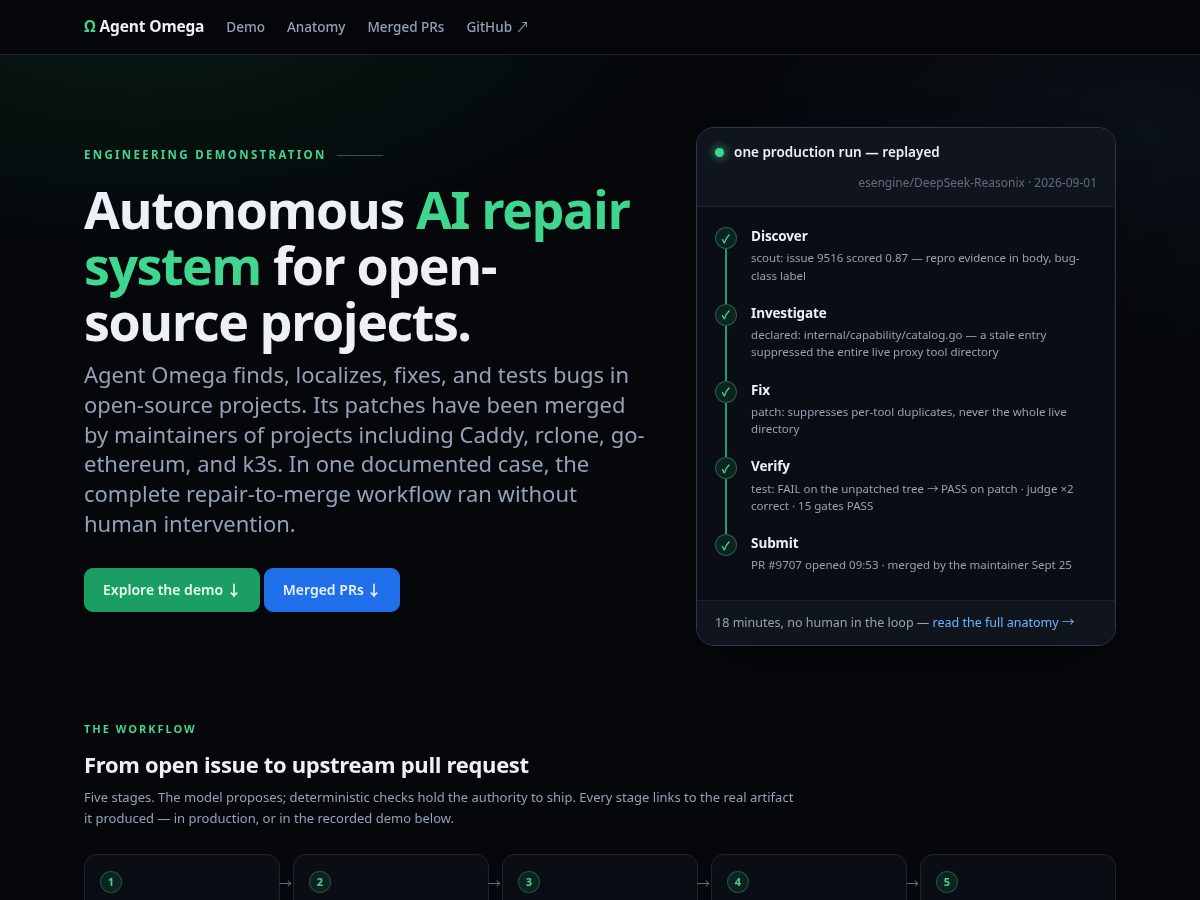Click the Submit step checkmark icon

coord(726,545)
